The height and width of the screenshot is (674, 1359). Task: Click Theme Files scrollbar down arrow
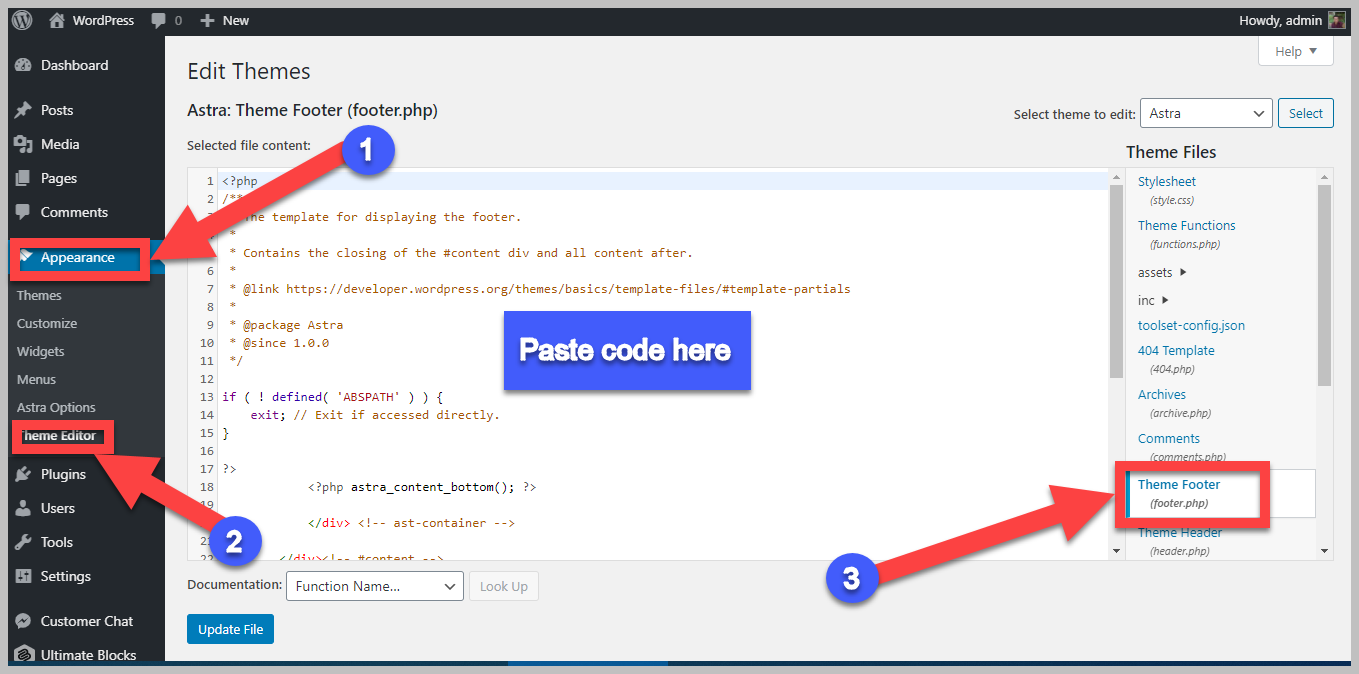tap(1324, 550)
